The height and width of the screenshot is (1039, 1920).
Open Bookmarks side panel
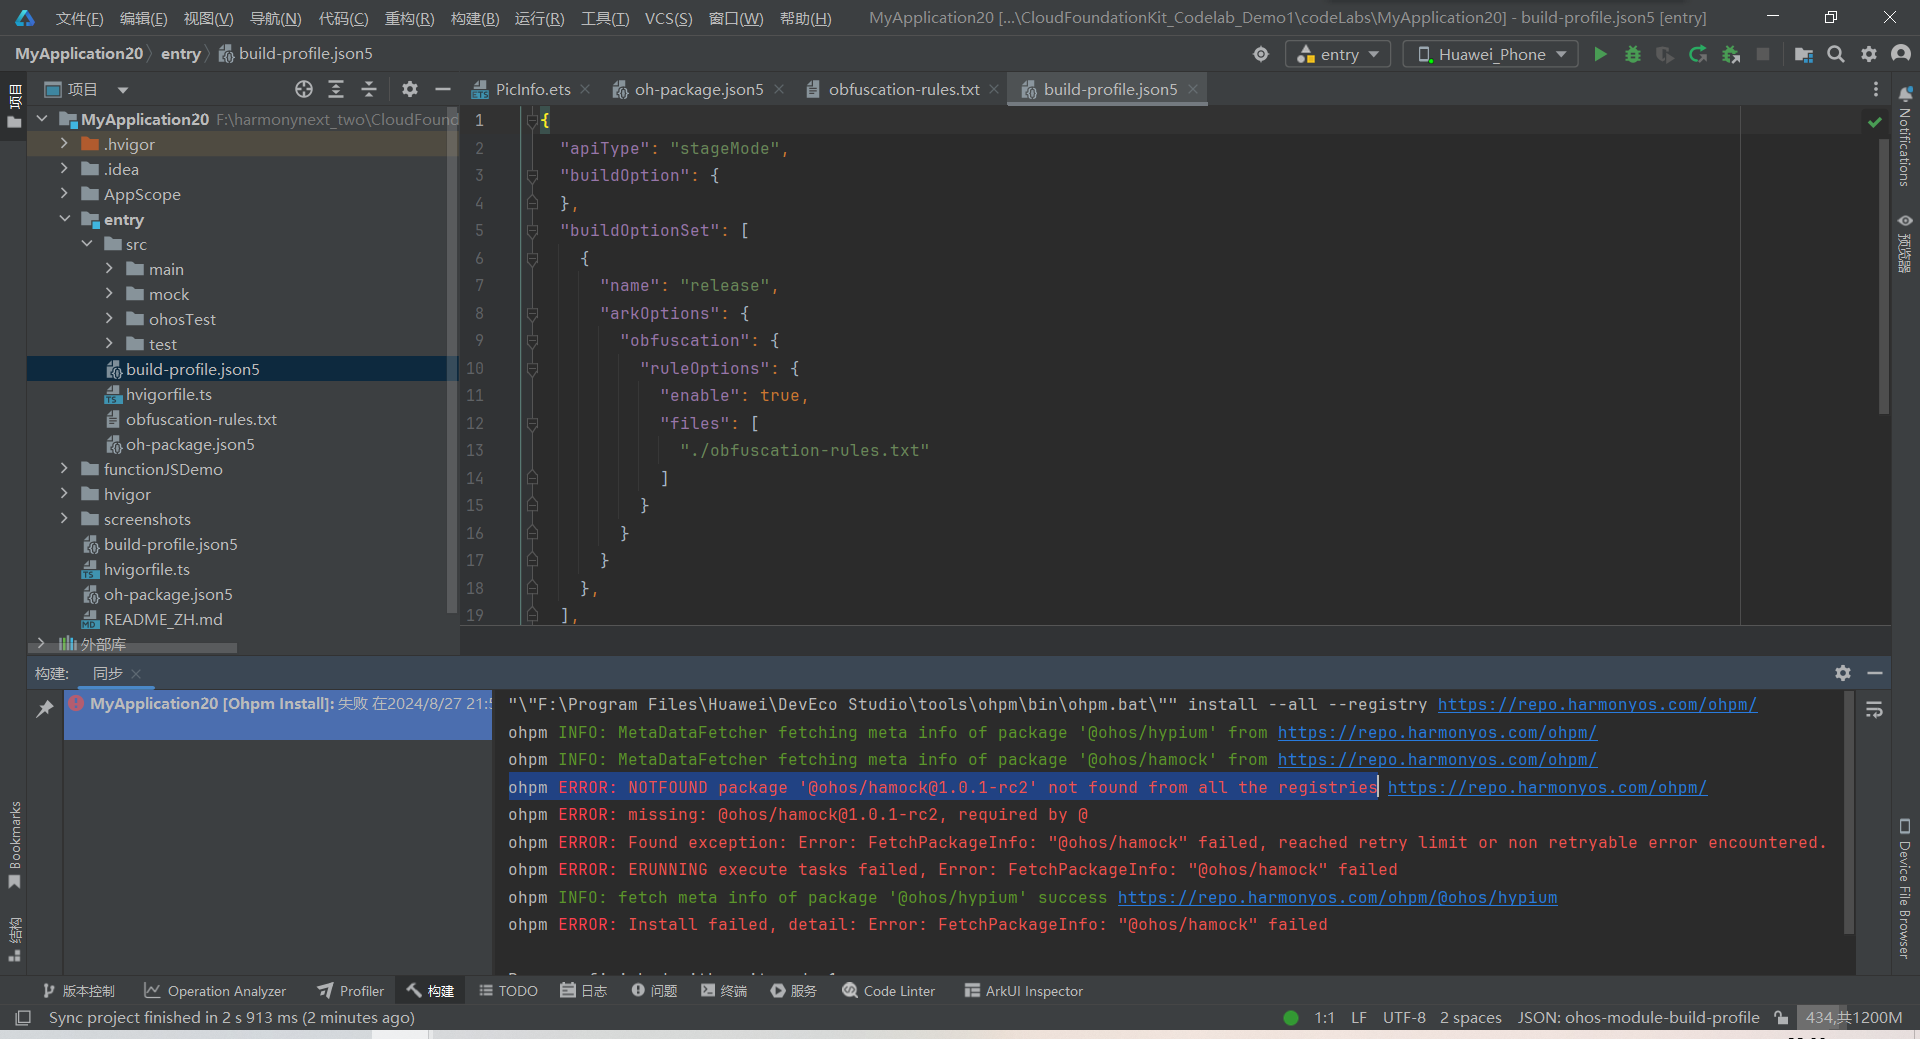pyautogui.click(x=15, y=843)
